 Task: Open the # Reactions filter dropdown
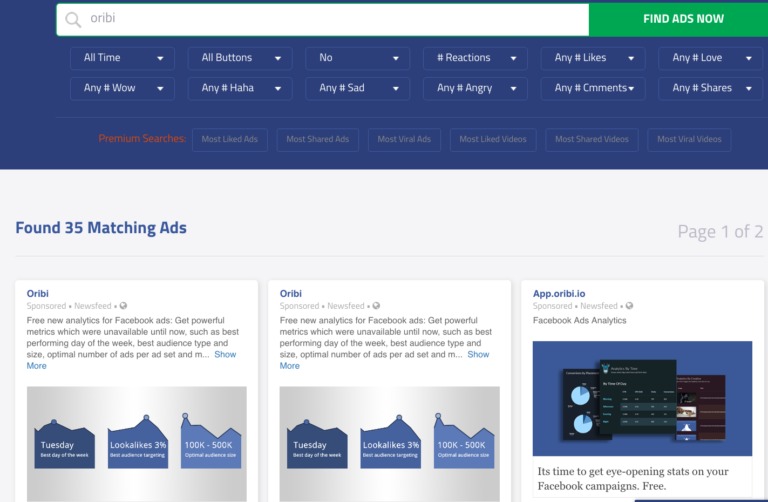pyautogui.click(x=475, y=58)
